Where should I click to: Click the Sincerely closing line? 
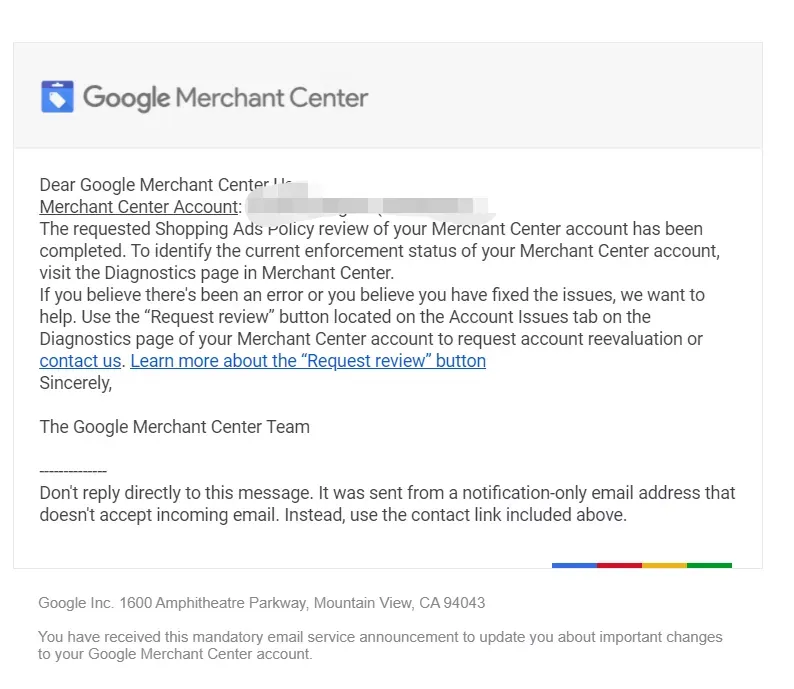[x=75, y=383]
